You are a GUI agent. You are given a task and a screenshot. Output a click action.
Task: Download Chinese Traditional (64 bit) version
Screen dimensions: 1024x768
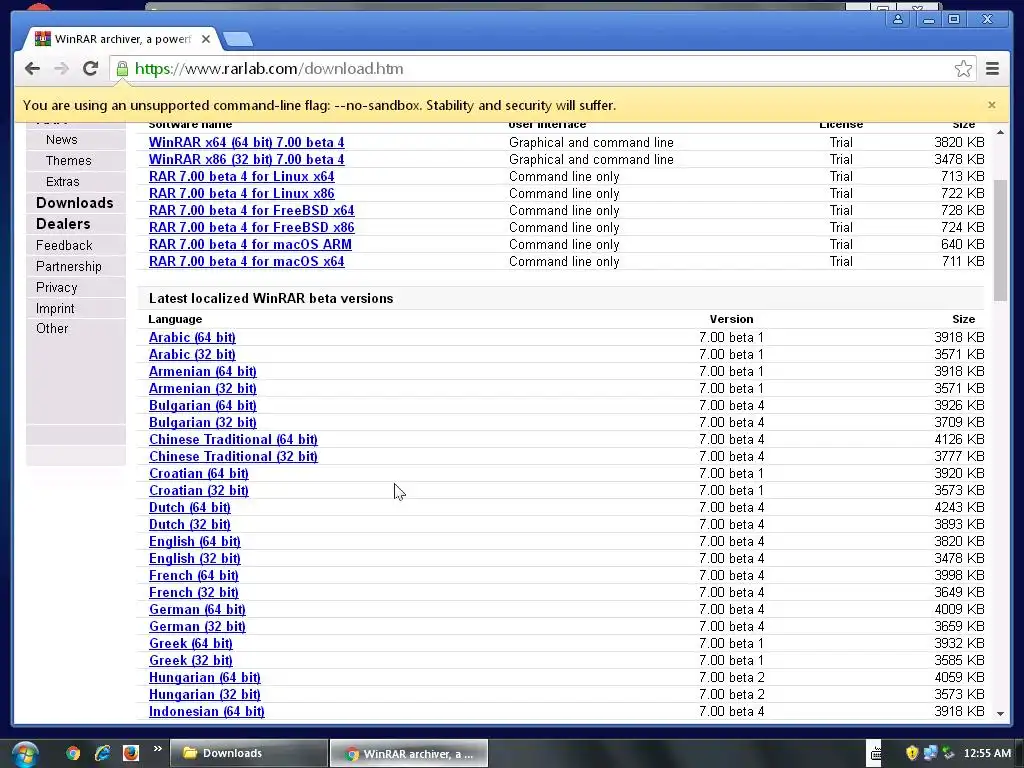click(233, 440)
